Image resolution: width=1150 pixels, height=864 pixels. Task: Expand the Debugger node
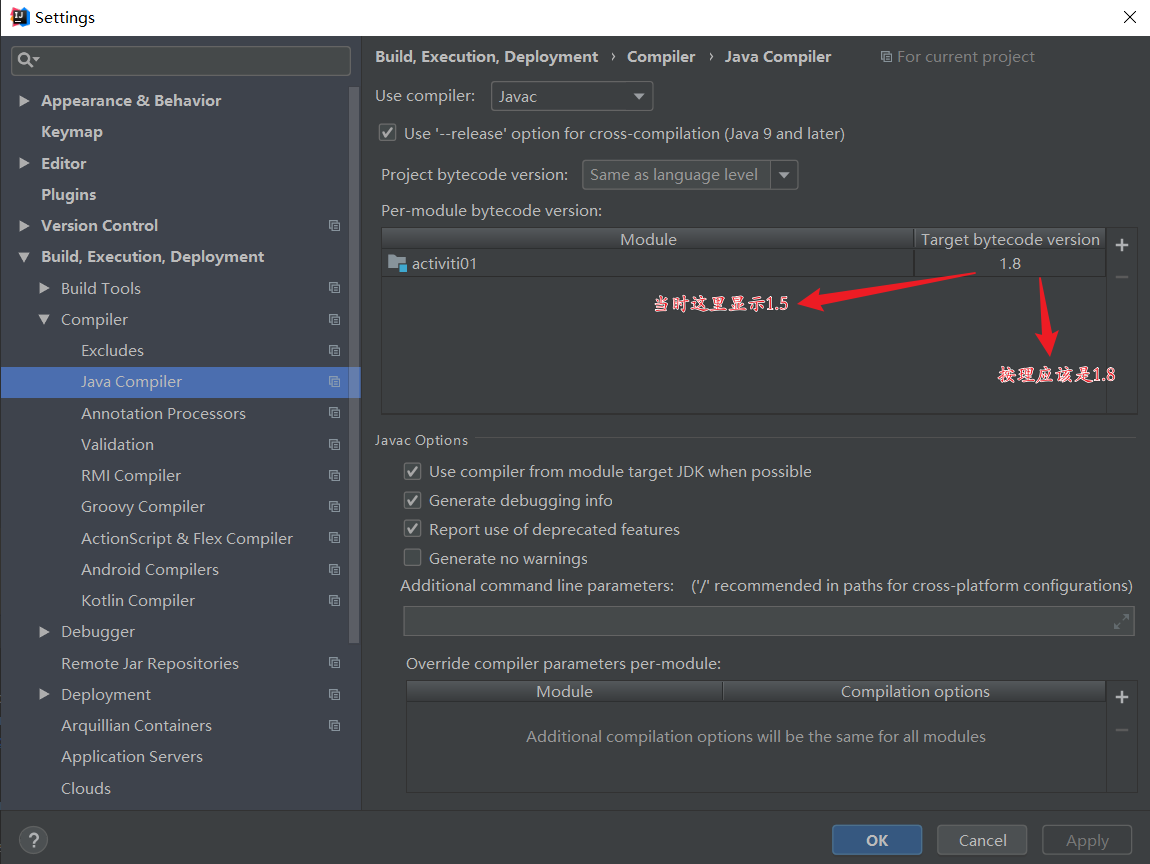point(44,631)
